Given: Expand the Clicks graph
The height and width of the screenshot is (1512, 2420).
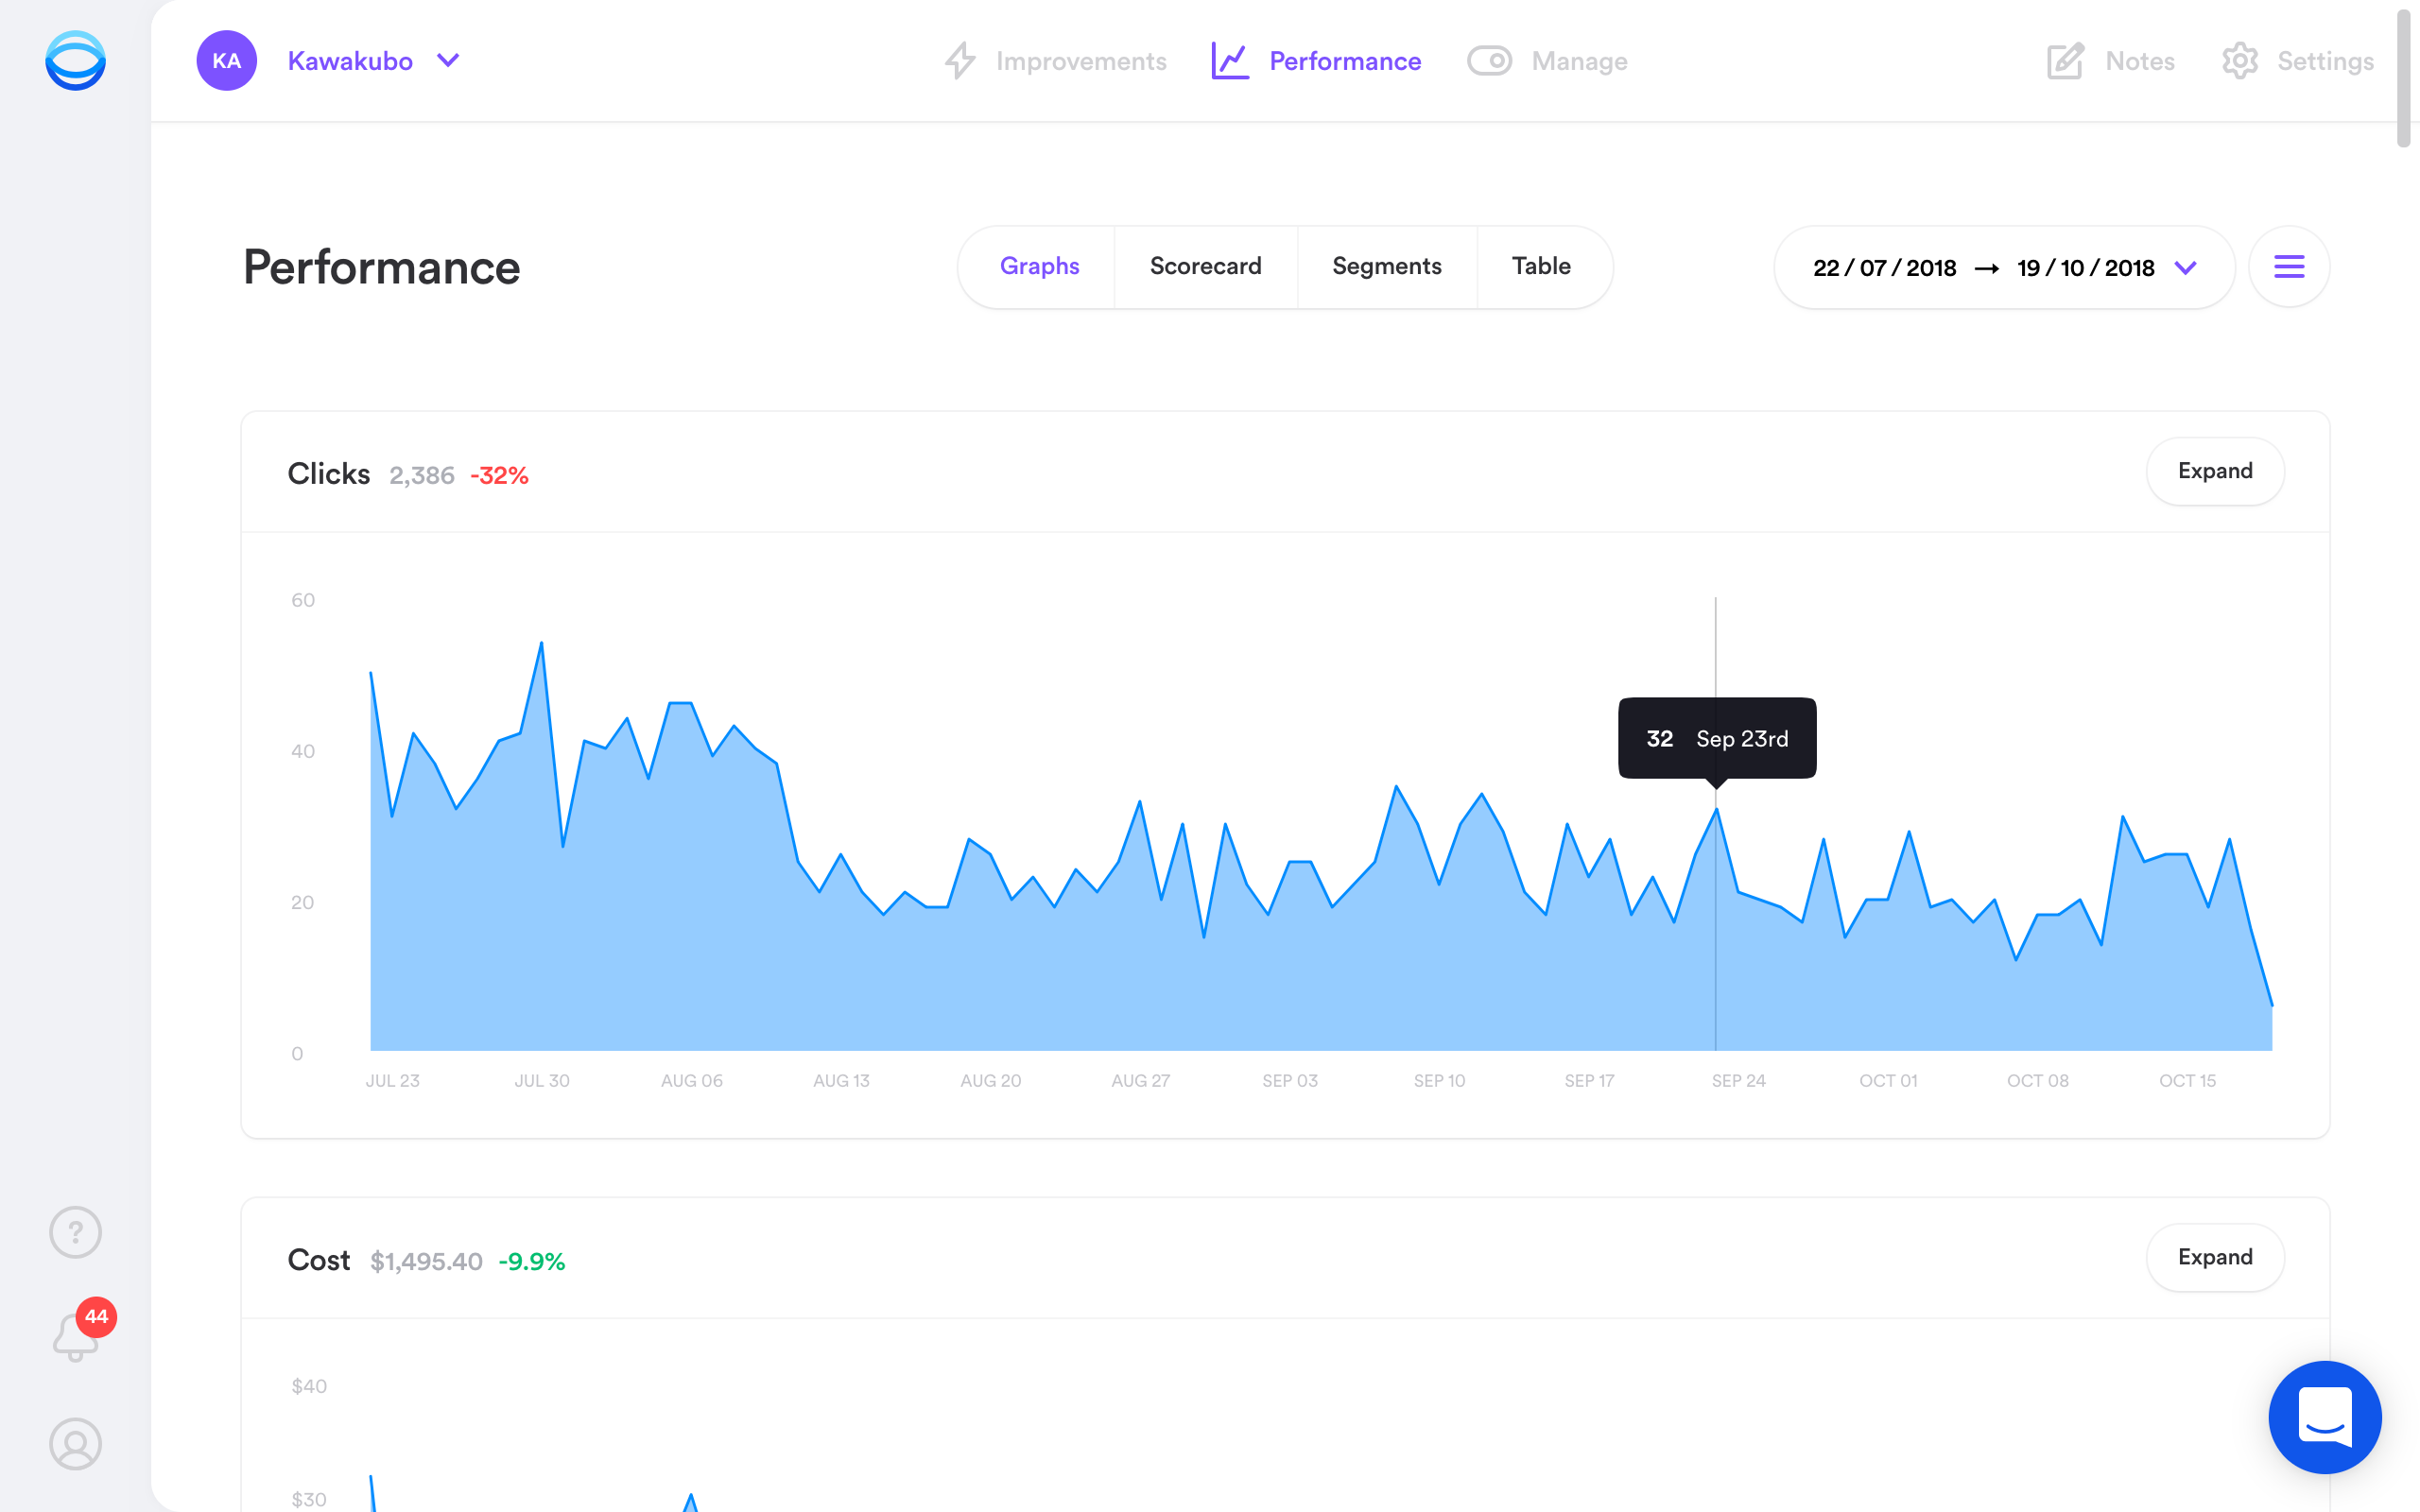Looking at the screenshot, I should click(2214, 471).
